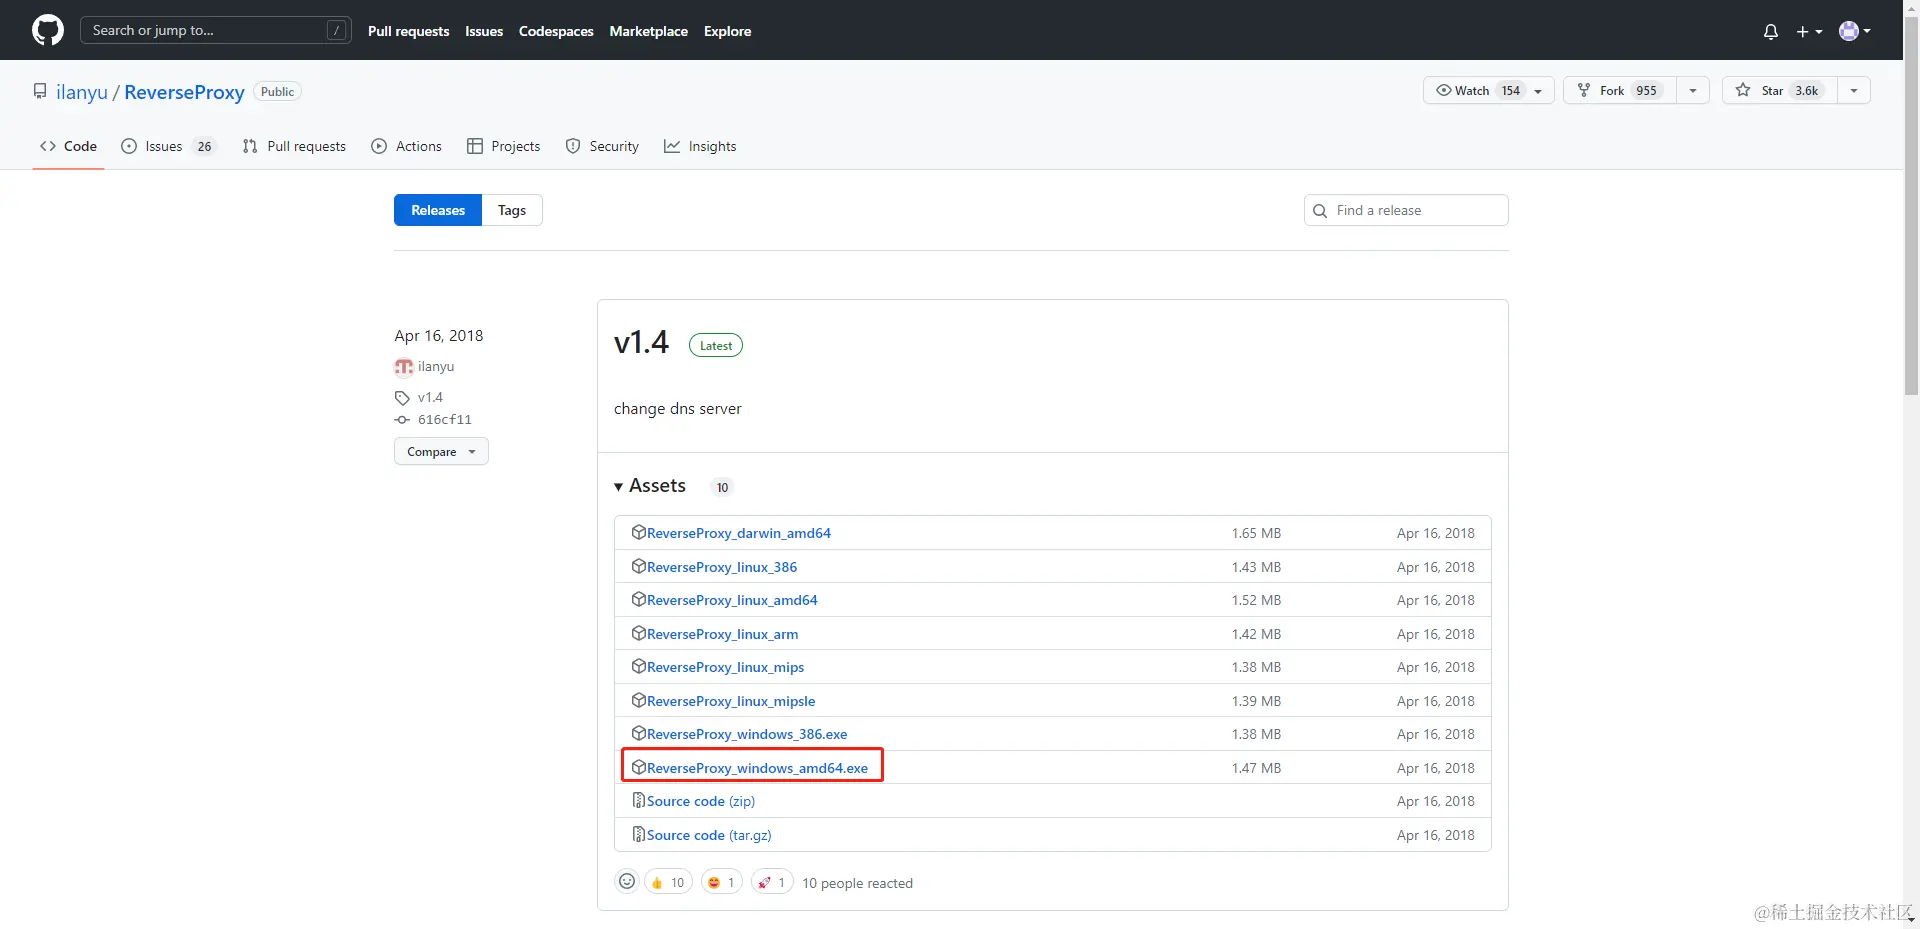Image resolution: width=1920 pixels, height=929 pixels.
Task: Focus the Find a release field
Action: coord(1406,210)
